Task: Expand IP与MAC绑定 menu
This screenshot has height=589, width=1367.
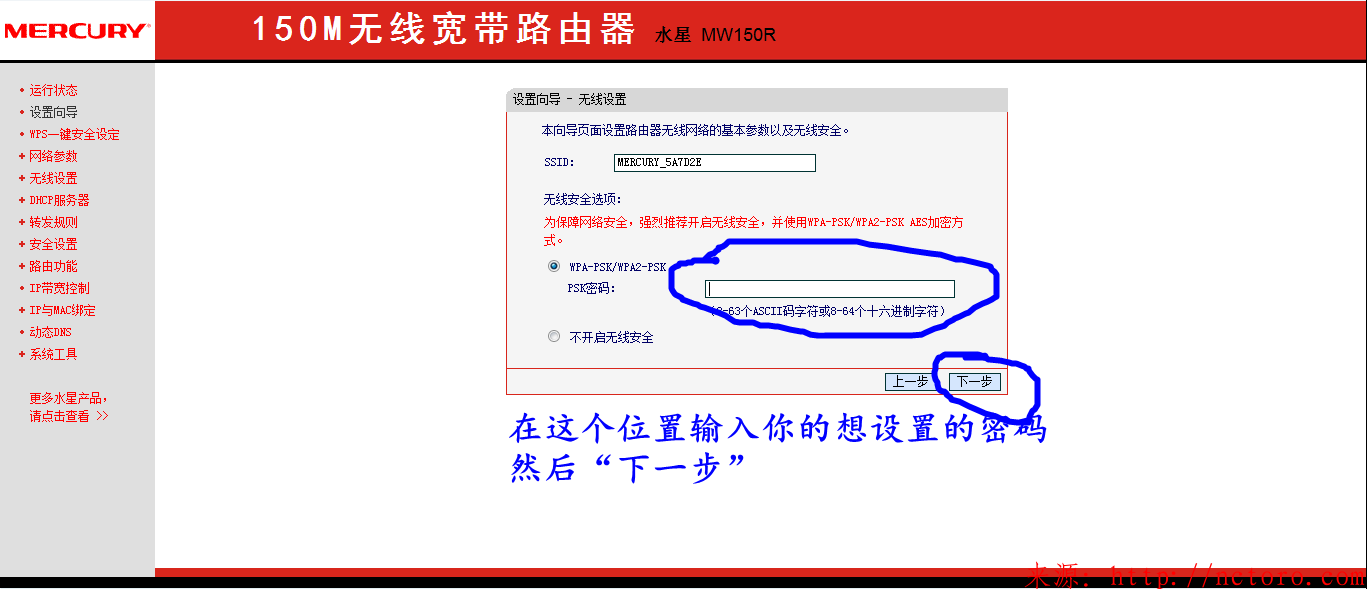Action: point(62,310)
